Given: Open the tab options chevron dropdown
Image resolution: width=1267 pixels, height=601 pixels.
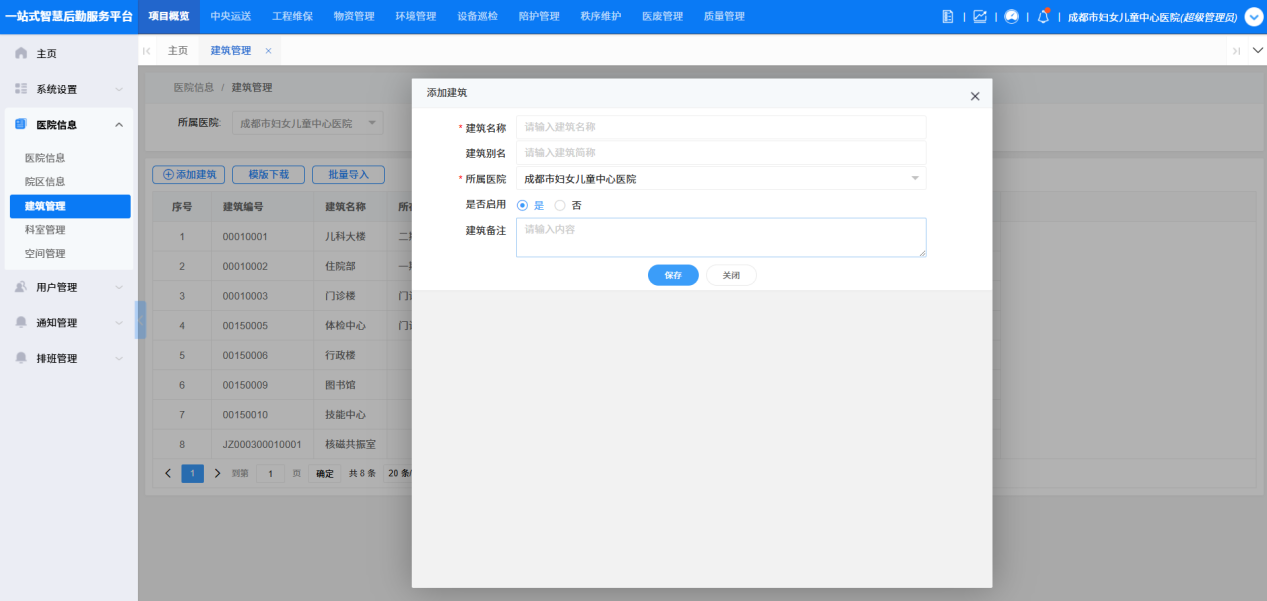Looking at the screenshot, I should pyautogui.click(x=1258, y=50).
